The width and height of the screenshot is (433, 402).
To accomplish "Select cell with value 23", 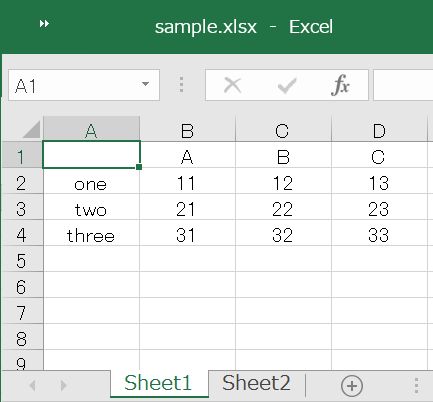I will pos(379,207).
